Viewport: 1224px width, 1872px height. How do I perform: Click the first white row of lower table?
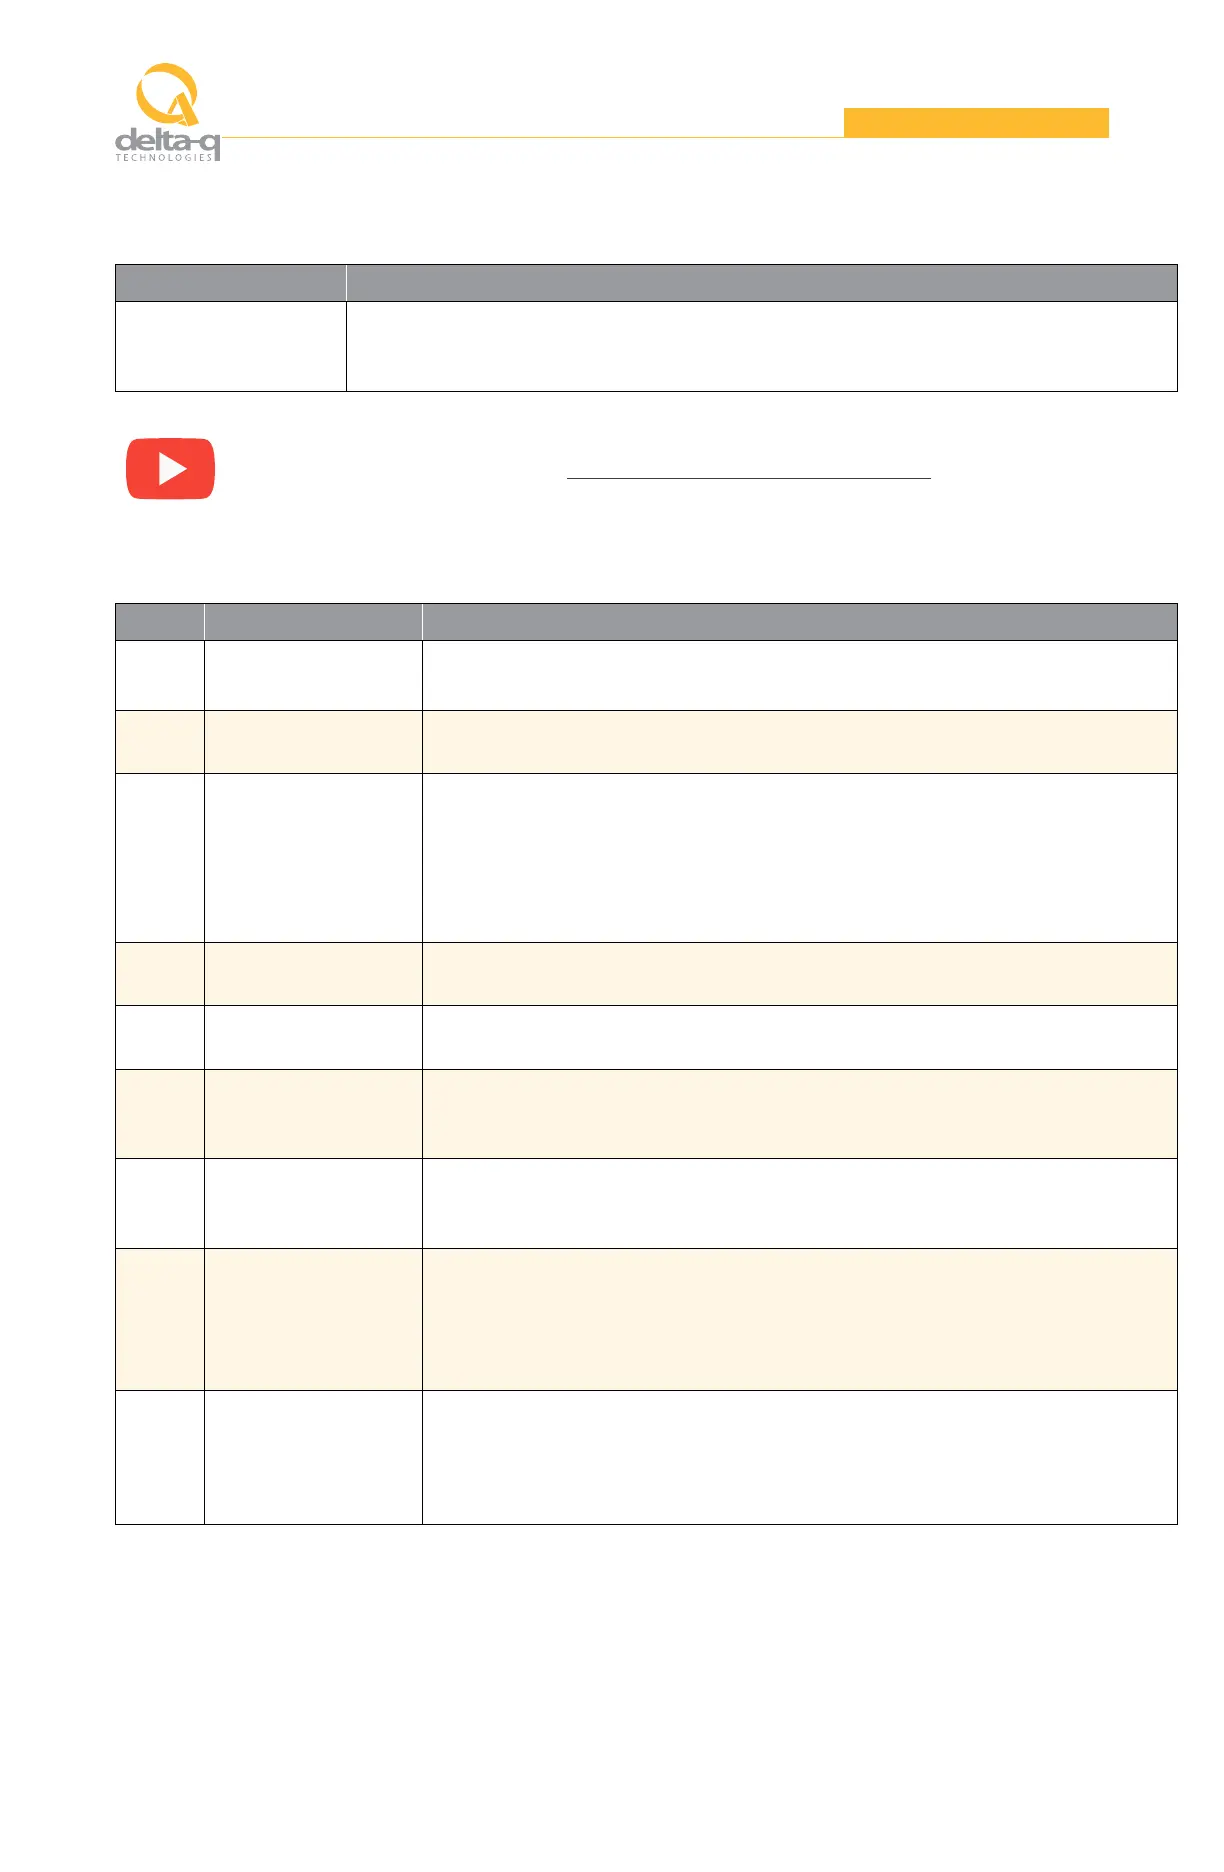click(x=646, y=675)
